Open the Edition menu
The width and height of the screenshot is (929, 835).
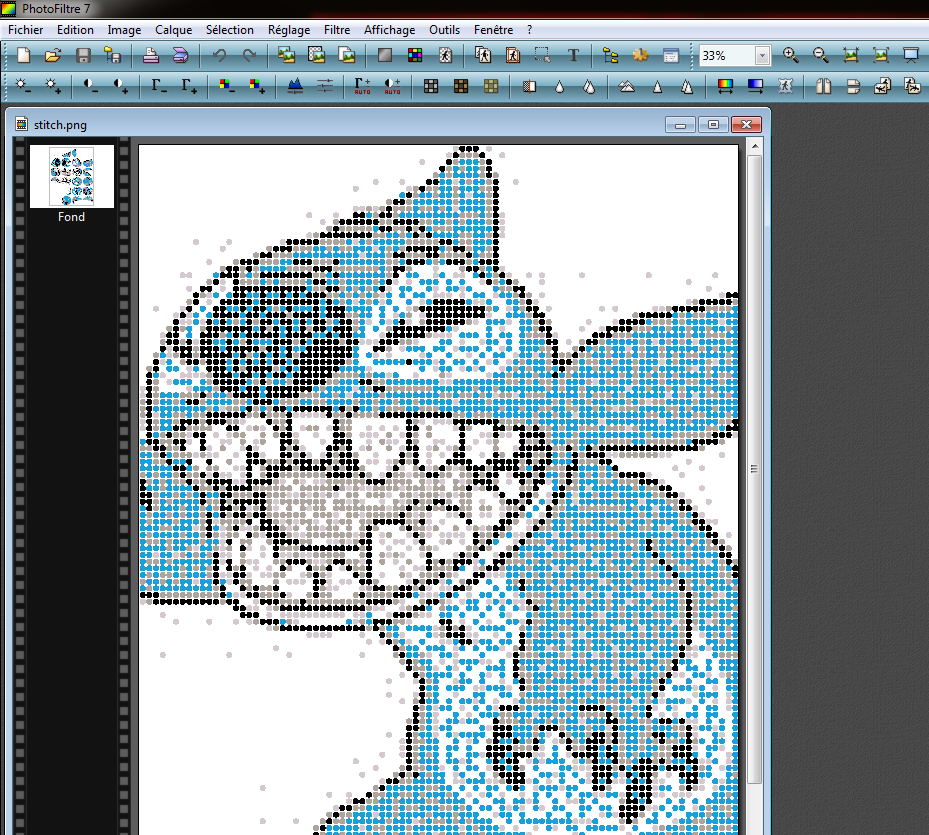click(75, 30)
